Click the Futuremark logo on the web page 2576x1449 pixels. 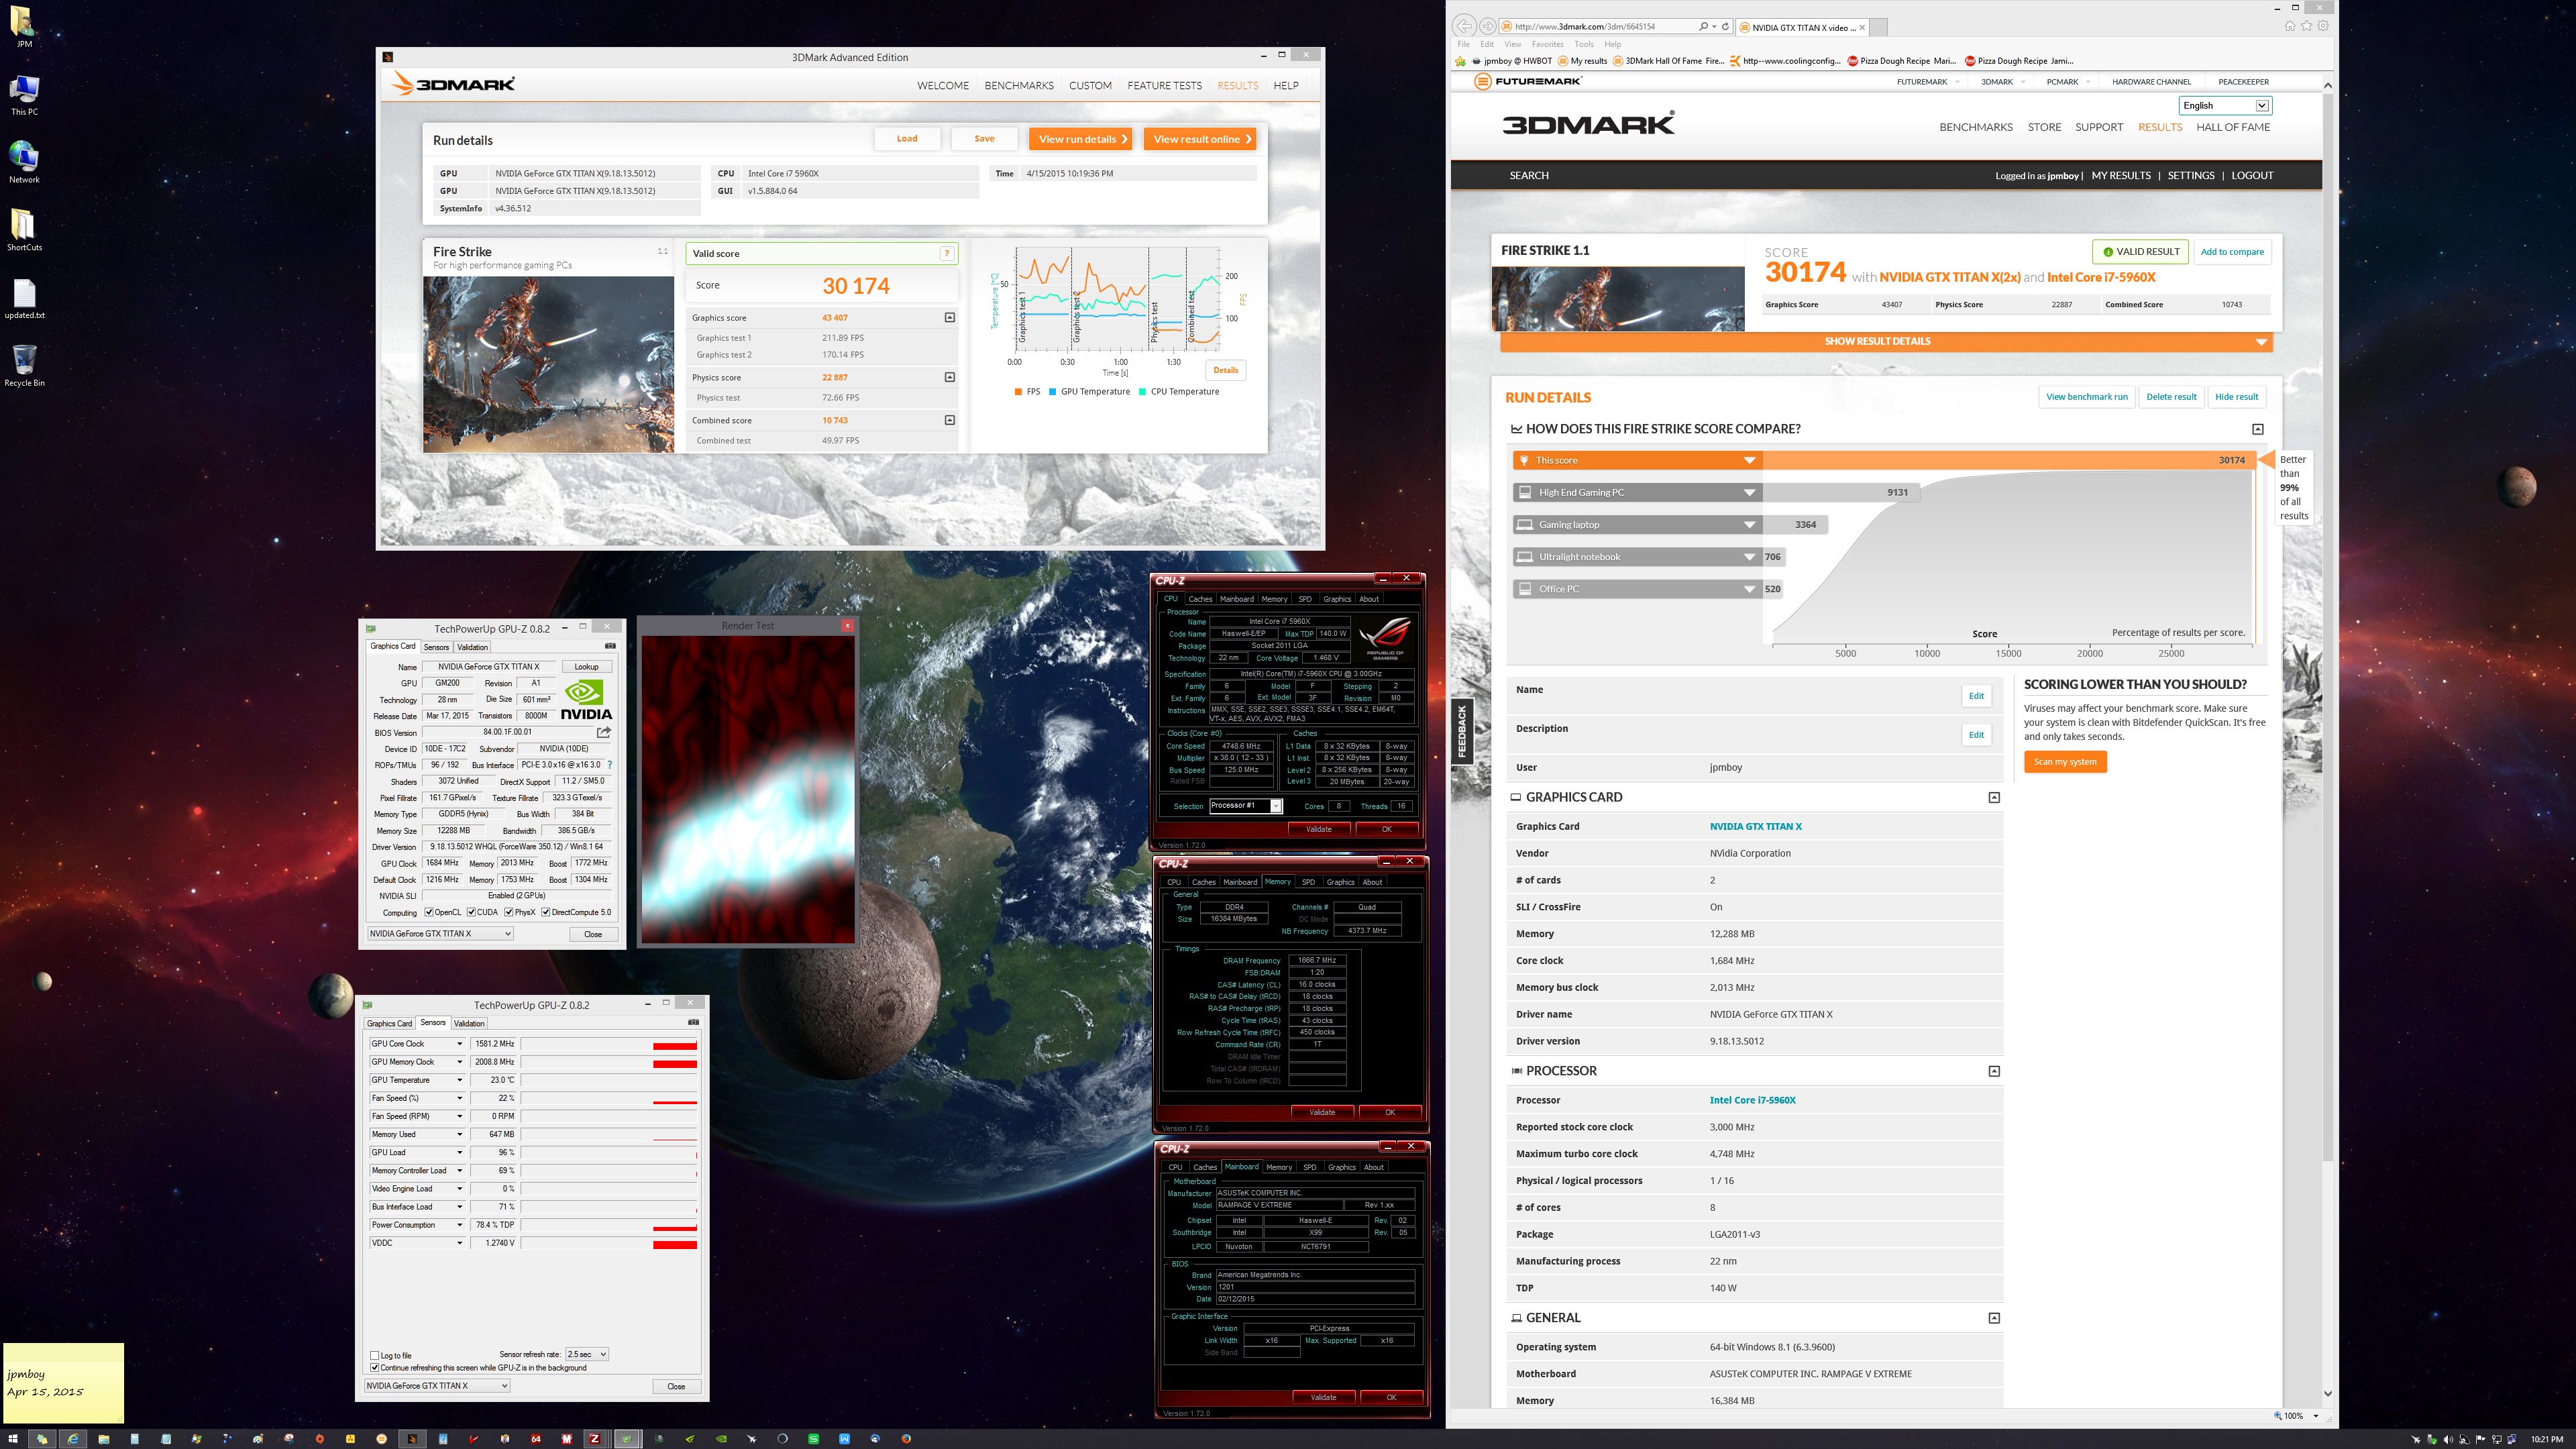pos(1528,82)
